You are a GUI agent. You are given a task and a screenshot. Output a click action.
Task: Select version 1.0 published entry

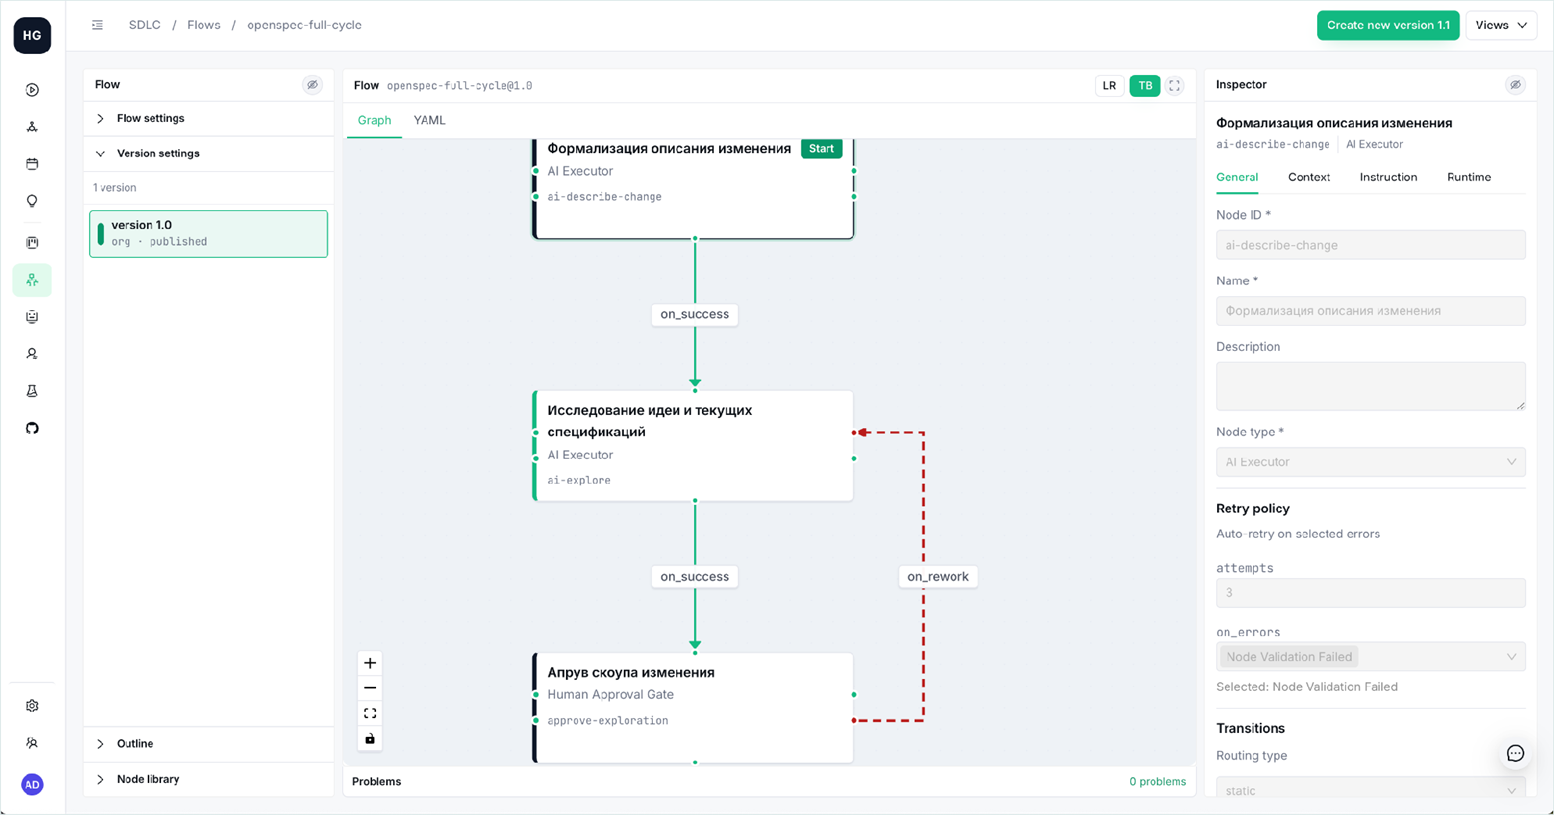tap(208, 233)
